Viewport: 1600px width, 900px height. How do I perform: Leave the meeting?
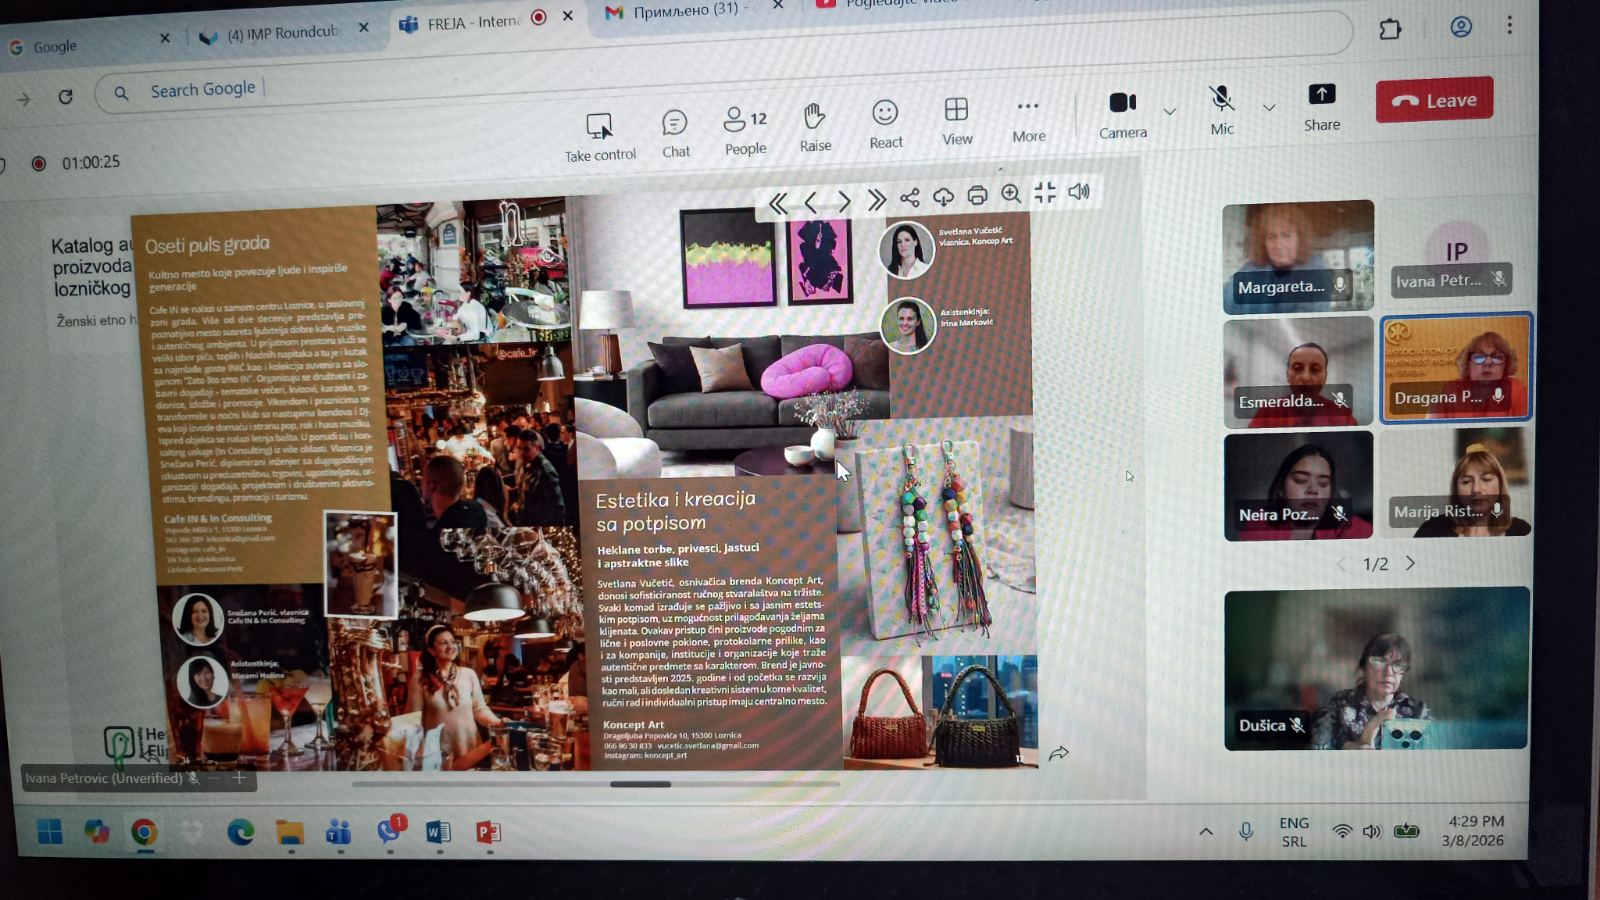click(1434, 100)
